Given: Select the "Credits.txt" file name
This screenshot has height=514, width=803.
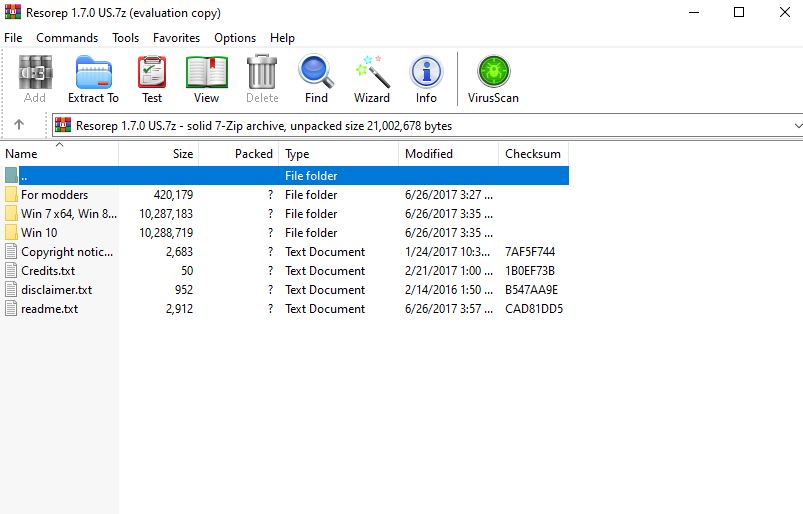Looking at the screenshot, I should (48, 271).
